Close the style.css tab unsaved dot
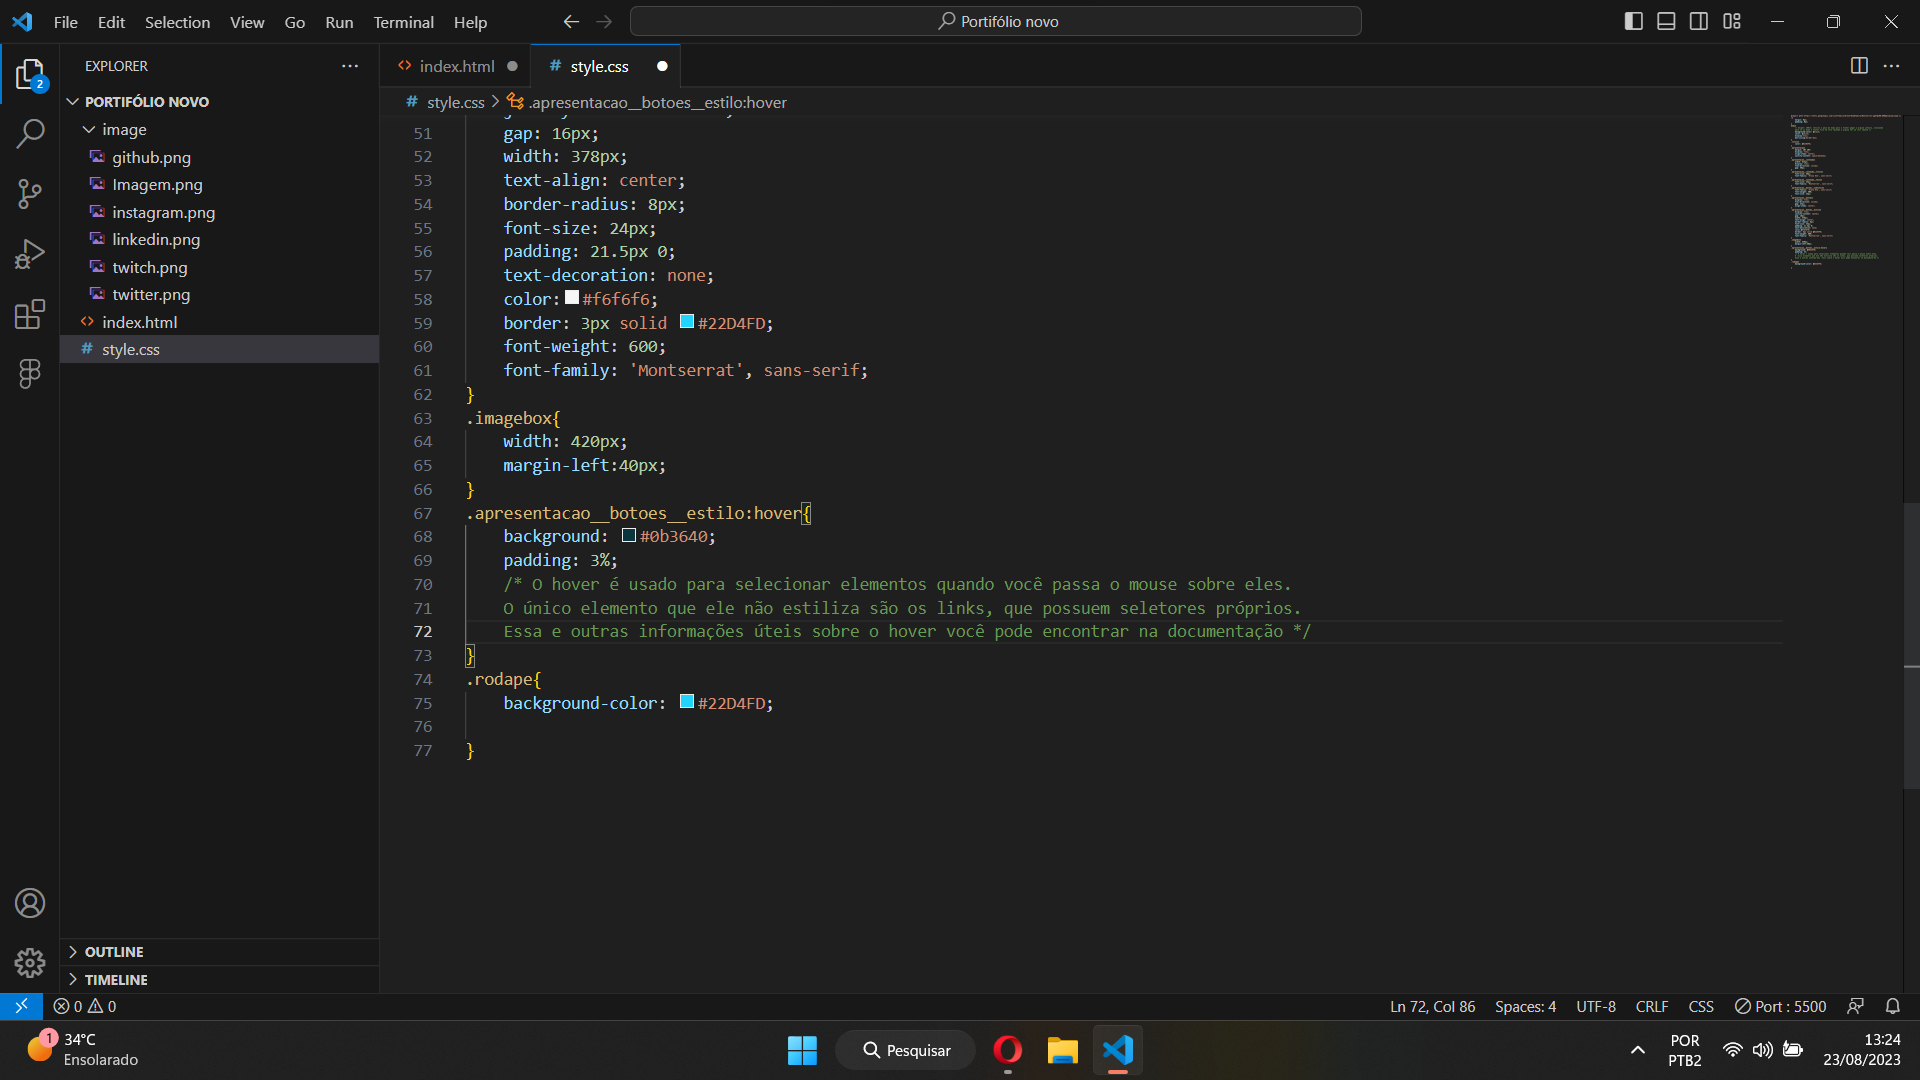 pos(662,66)
